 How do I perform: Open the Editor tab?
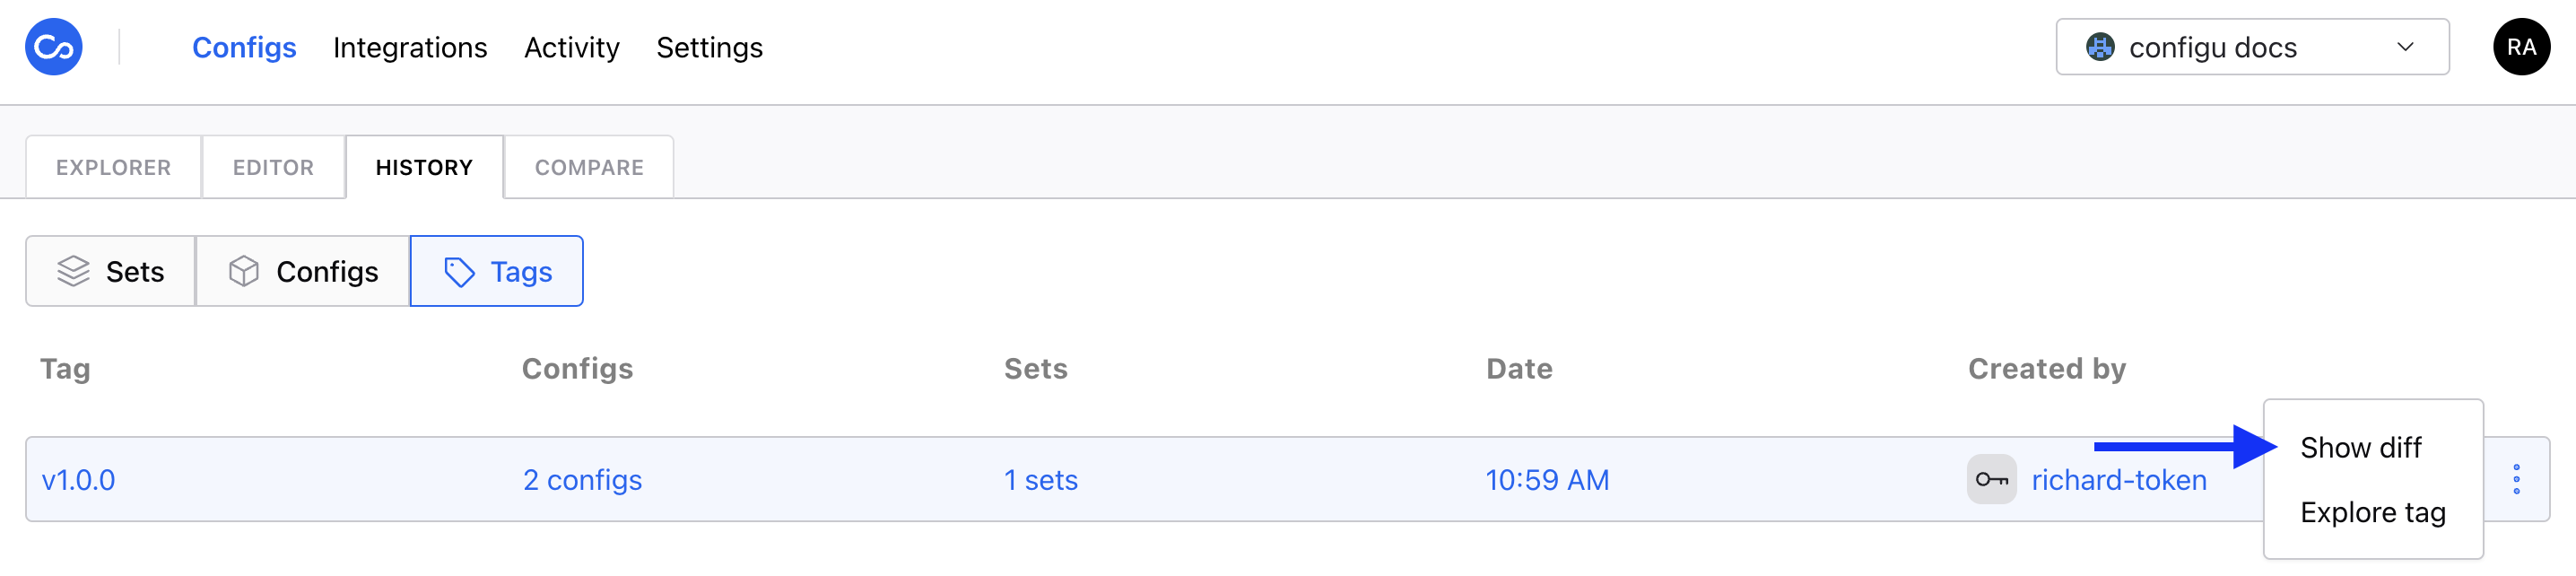point(273,167)
